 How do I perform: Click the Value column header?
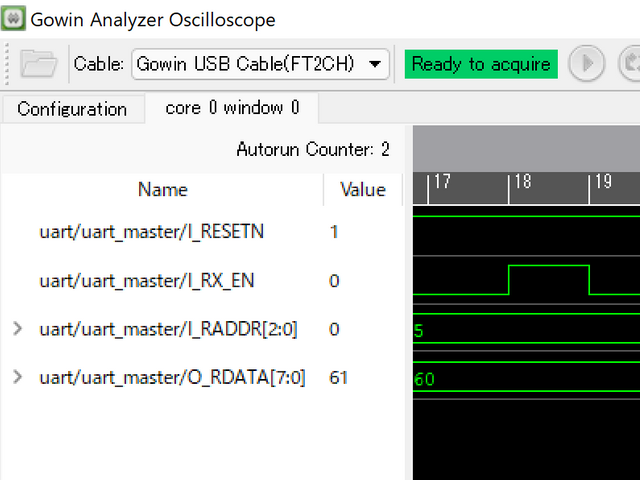pos(363,189)
